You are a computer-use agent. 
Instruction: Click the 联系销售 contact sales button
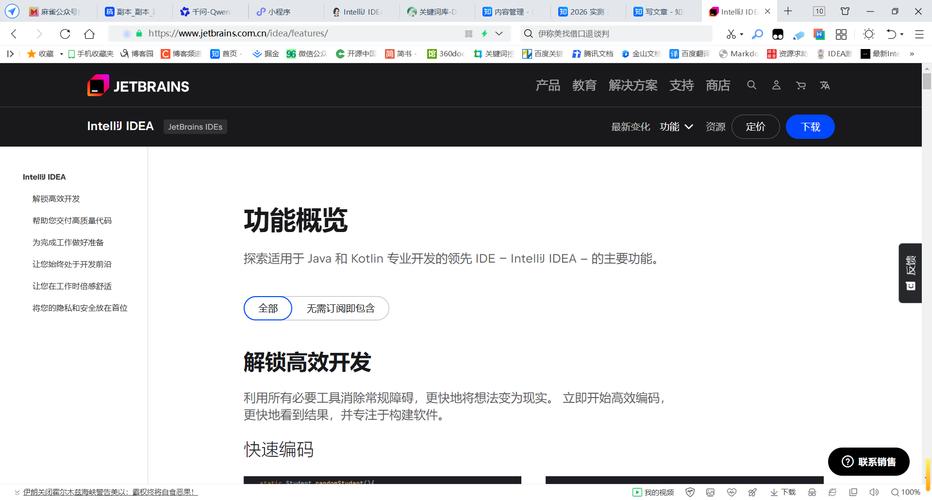[868, 461]
